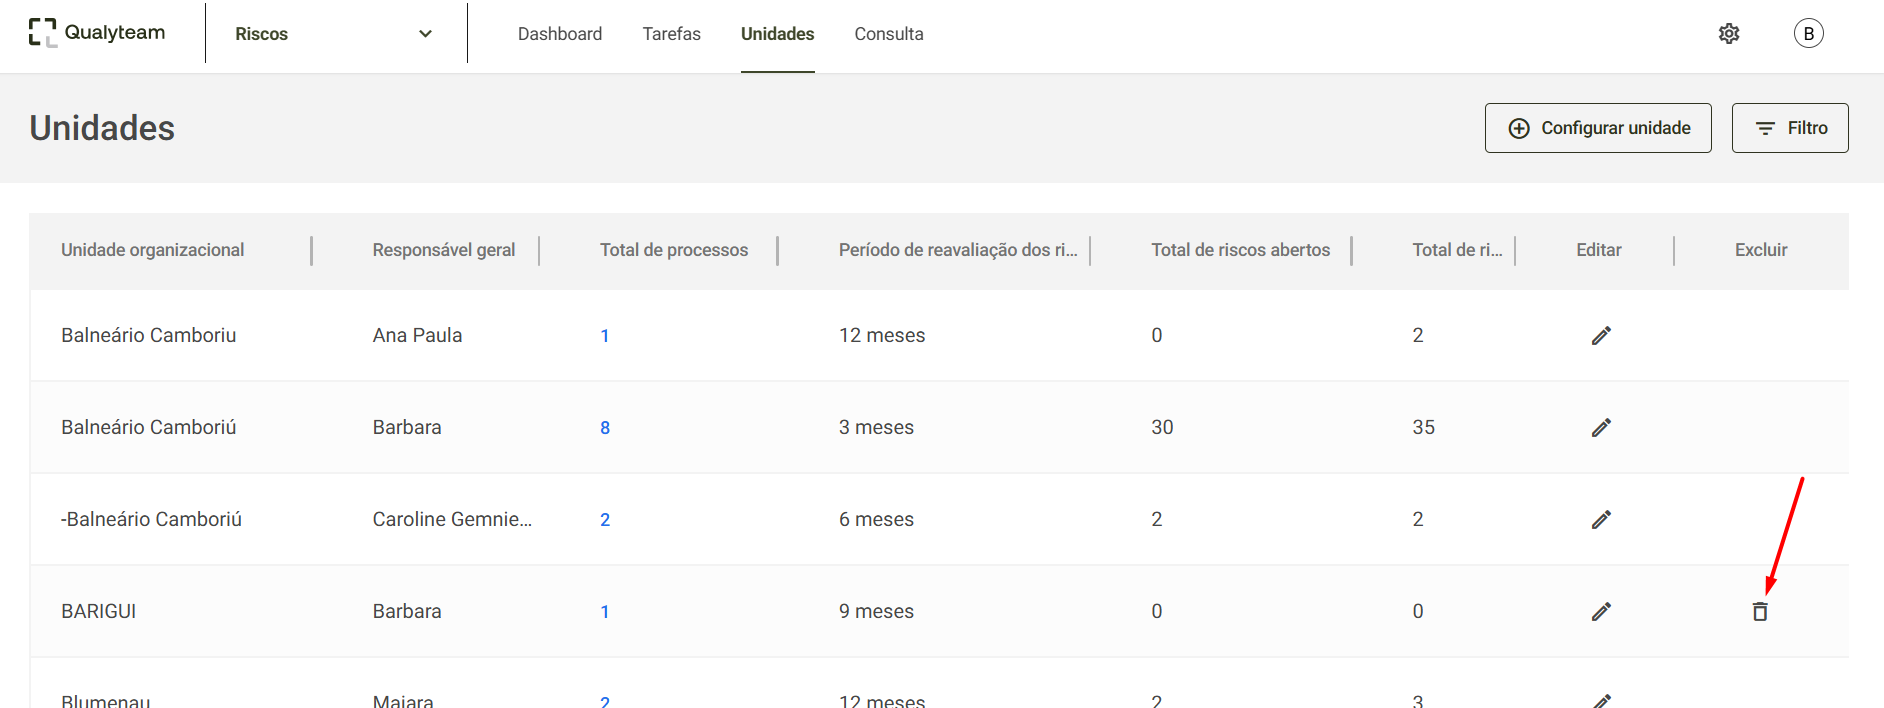This screenshot has height=708, width=1884.
Task: Click the total risks value 35
Action: tap(1423, 427)
